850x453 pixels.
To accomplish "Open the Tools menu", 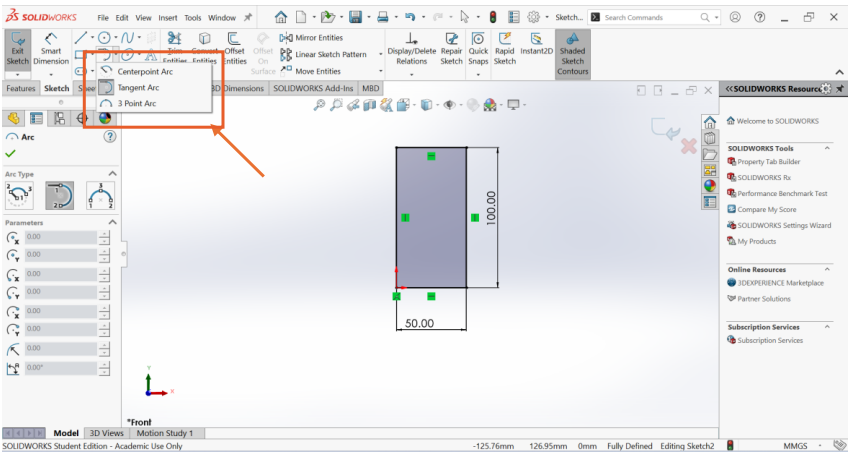I will coord(192,18).
